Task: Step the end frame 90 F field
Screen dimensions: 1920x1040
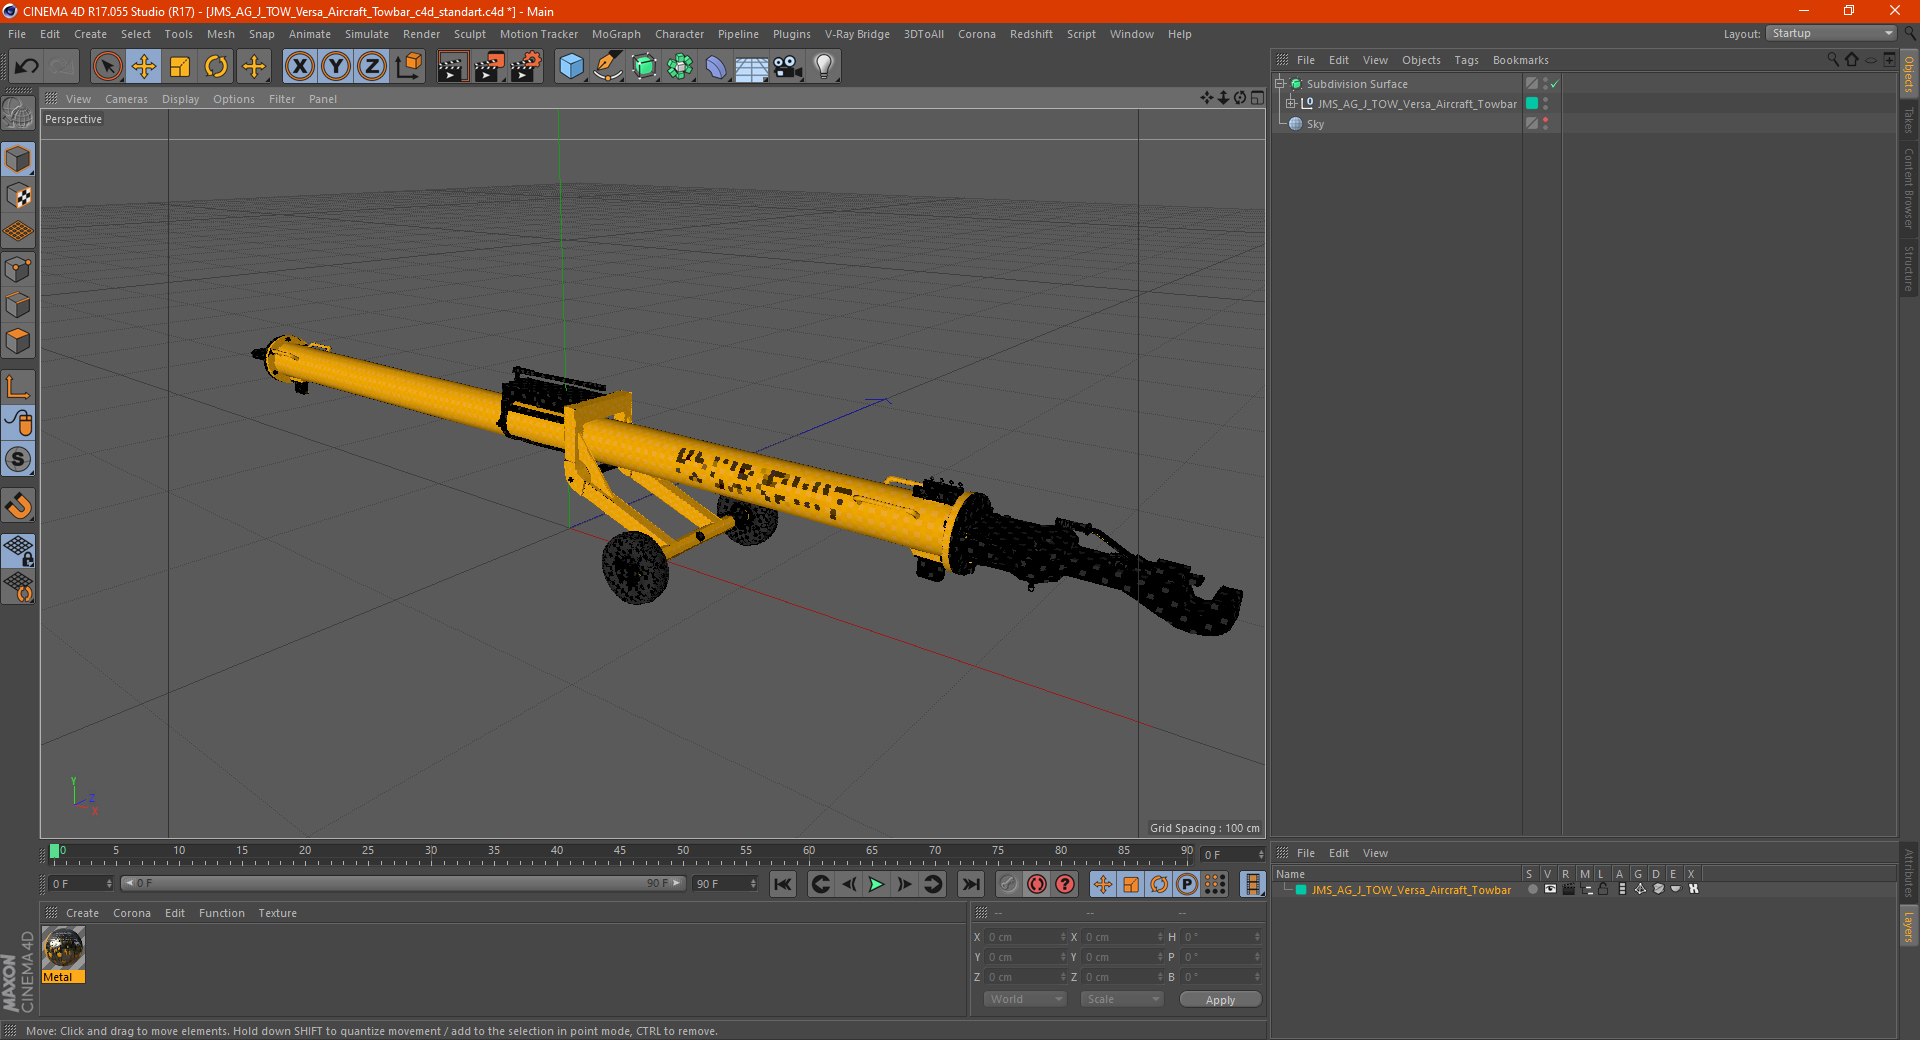Action: tap(753, 884)
